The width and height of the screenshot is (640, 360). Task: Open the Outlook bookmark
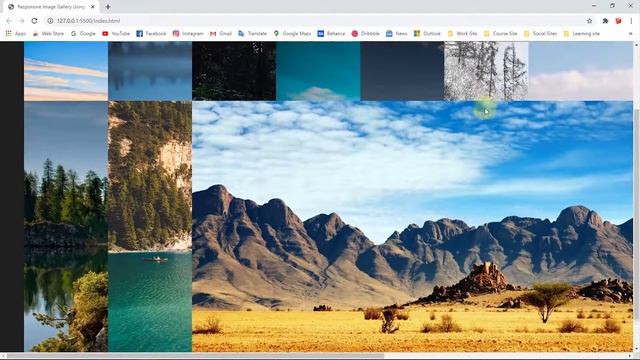tap(427, 33)
